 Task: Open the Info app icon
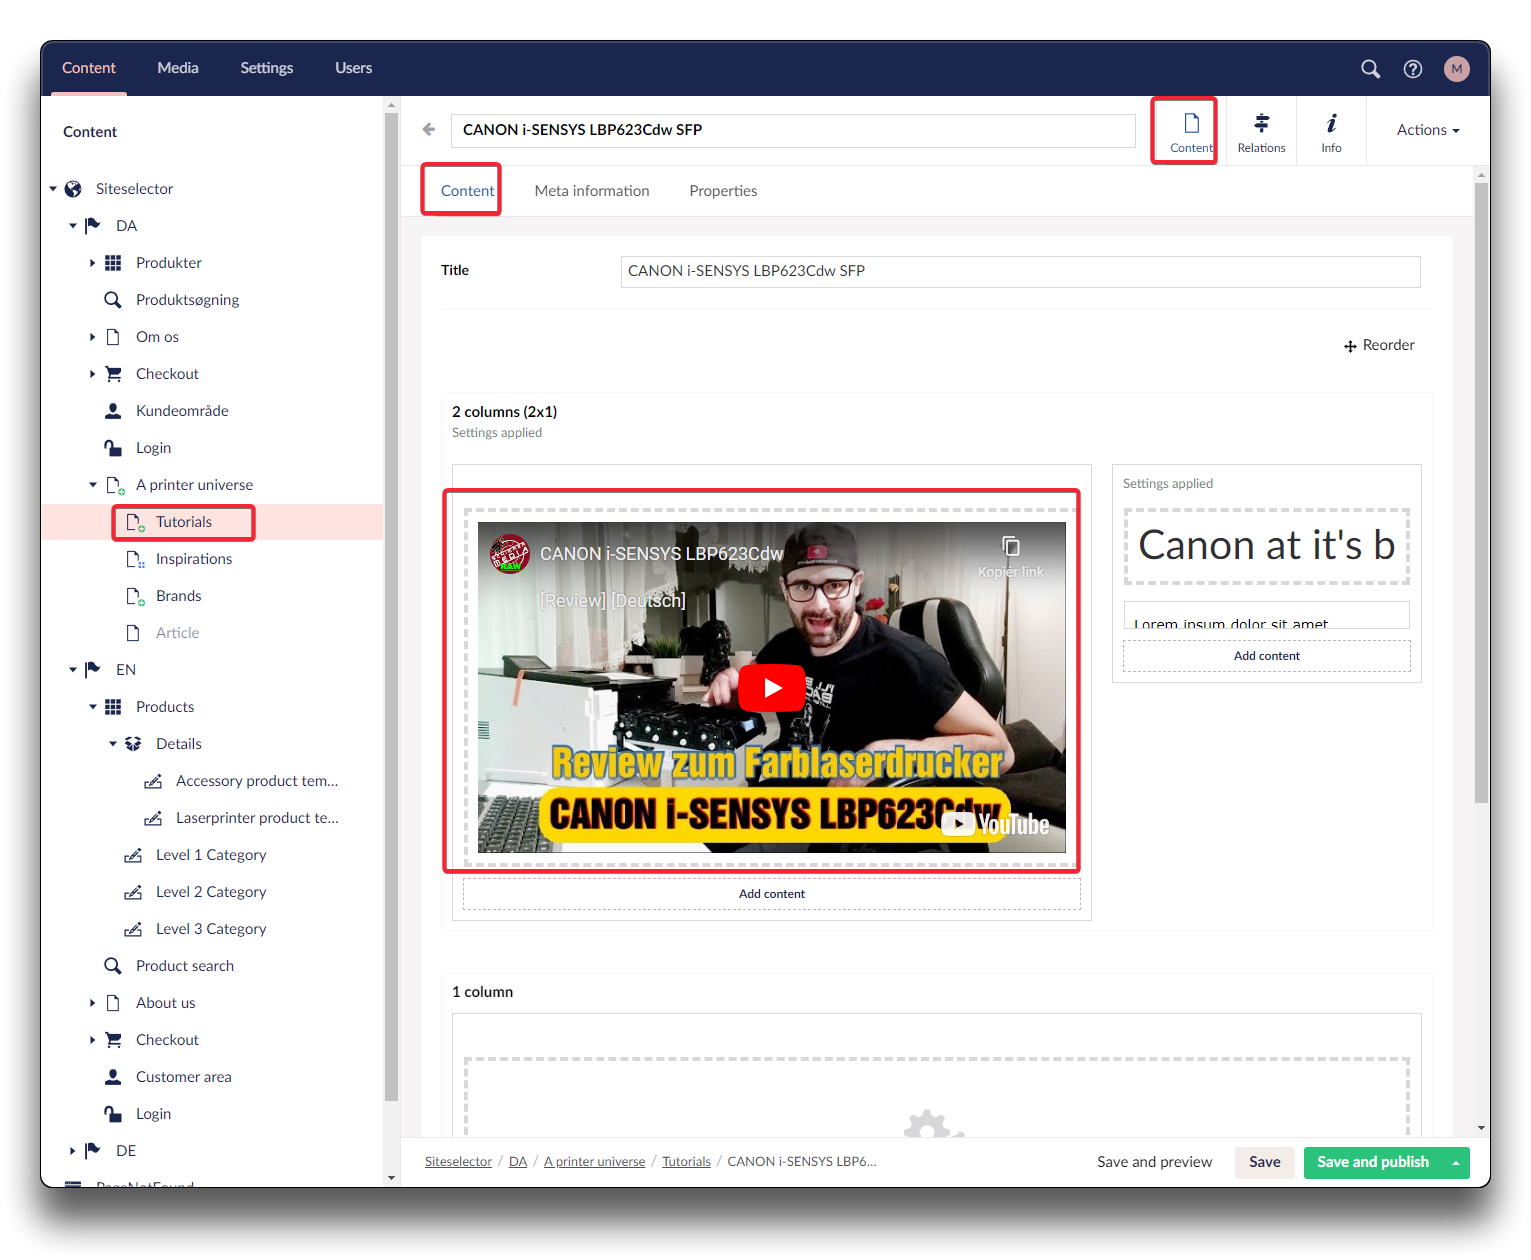[x=1331, y=131]
